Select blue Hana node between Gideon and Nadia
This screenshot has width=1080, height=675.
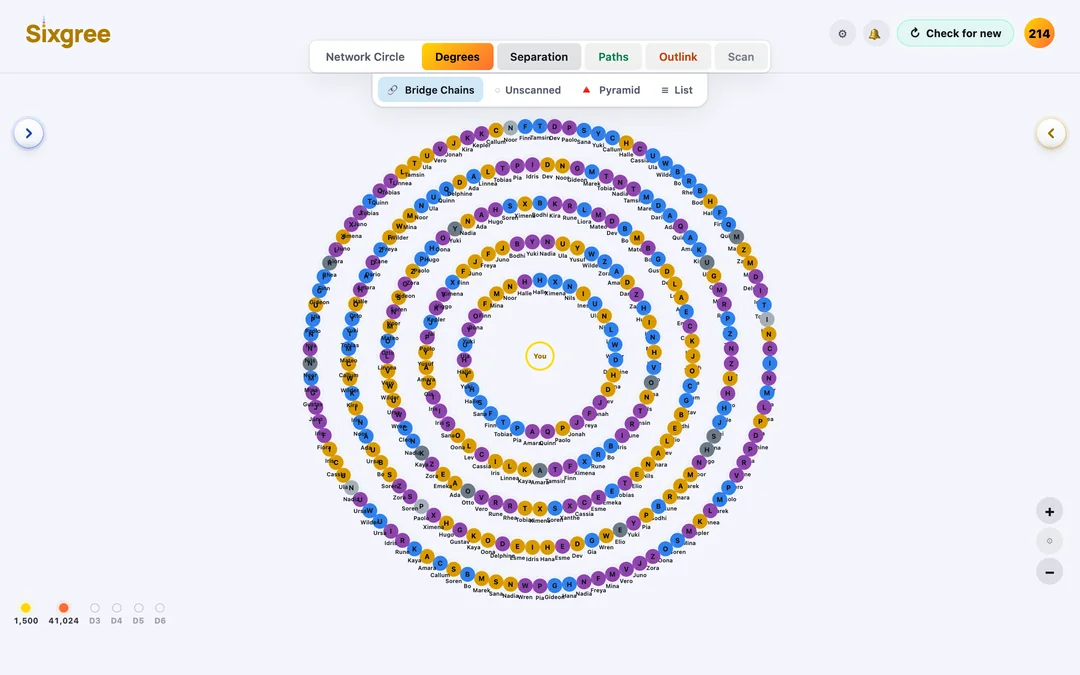[x=569, y=584]
